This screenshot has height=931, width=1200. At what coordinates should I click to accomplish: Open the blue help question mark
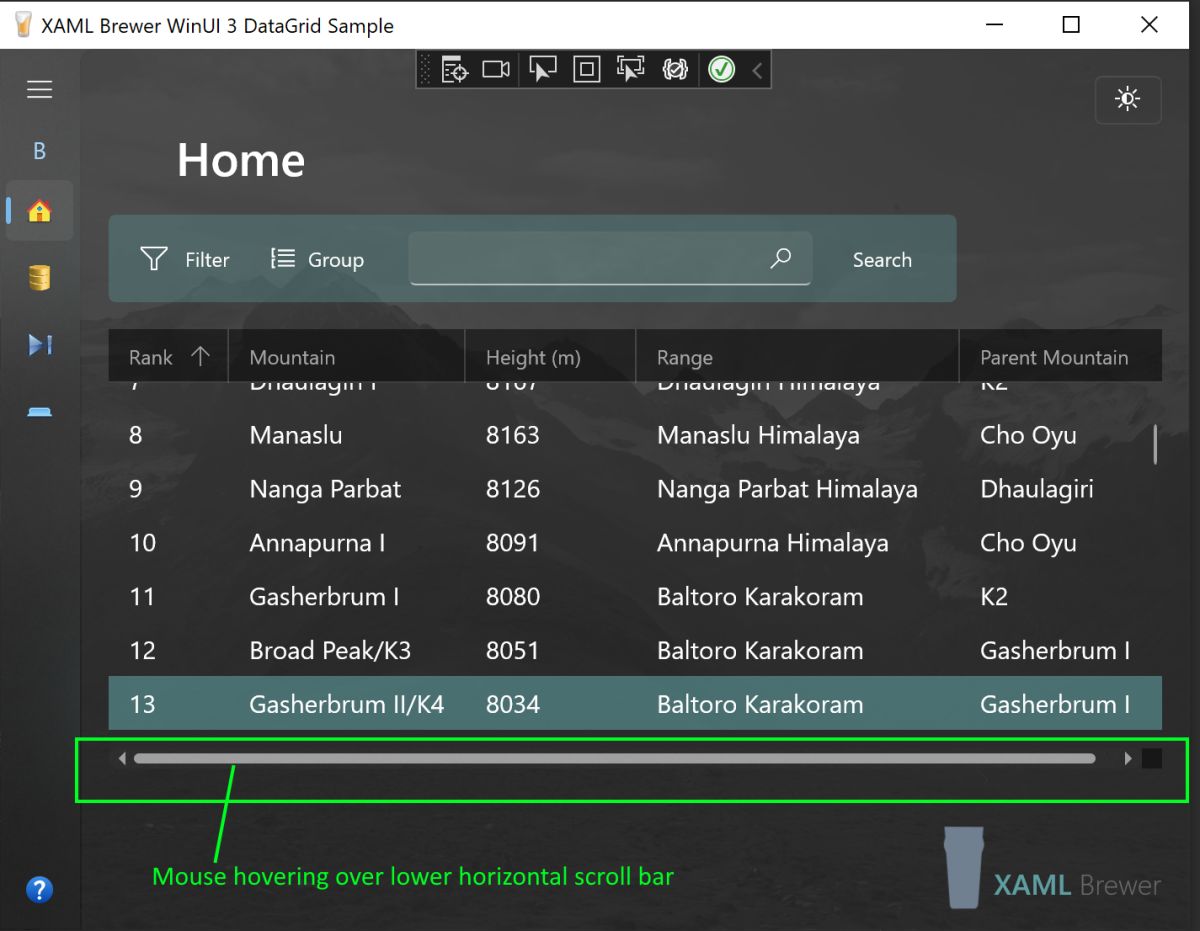[39, 889]
